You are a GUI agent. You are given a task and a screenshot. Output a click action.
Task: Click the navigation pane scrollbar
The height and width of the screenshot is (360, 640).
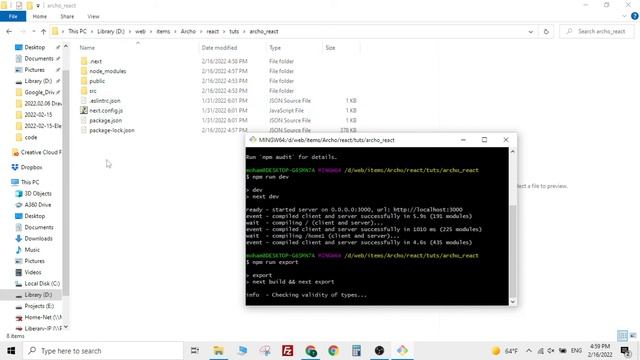[x=66, y=182]
